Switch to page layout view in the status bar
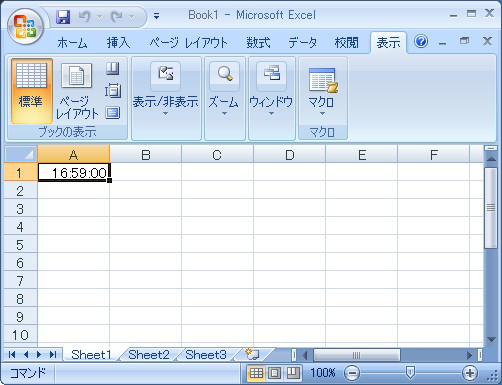Image resolution: width=502 pixels, height=385 pixels. (x=274, y=373)
